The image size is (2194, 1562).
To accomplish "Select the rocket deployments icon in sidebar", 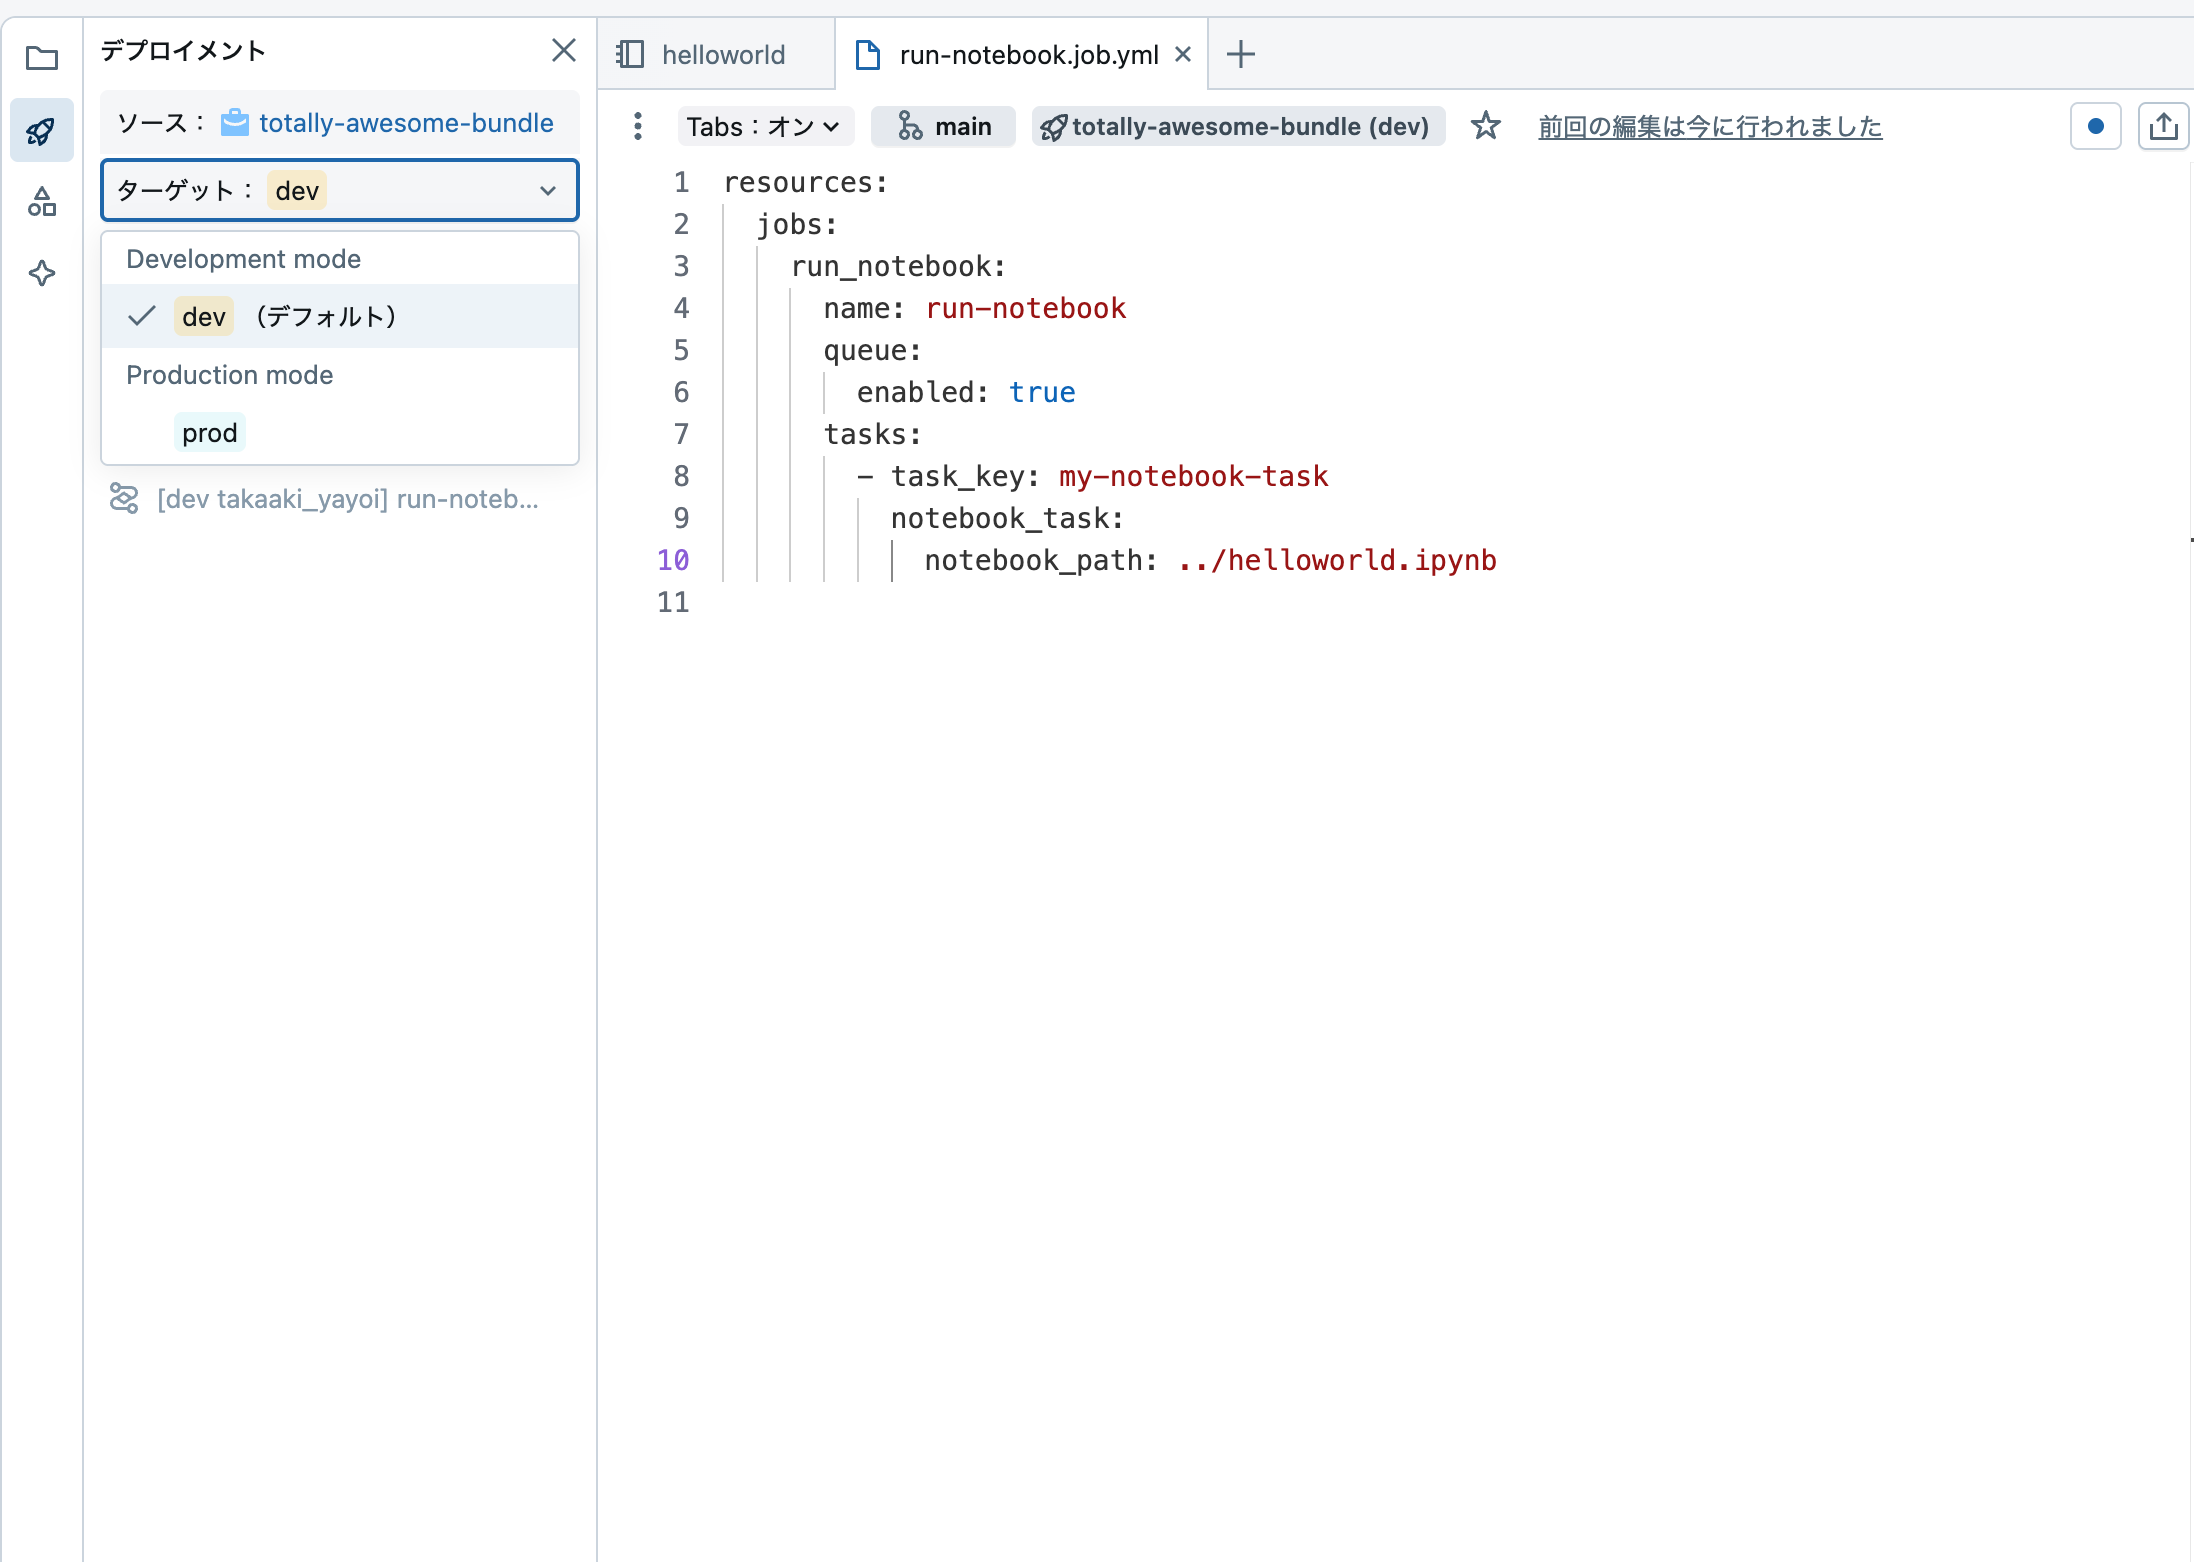I will [41, 129].
